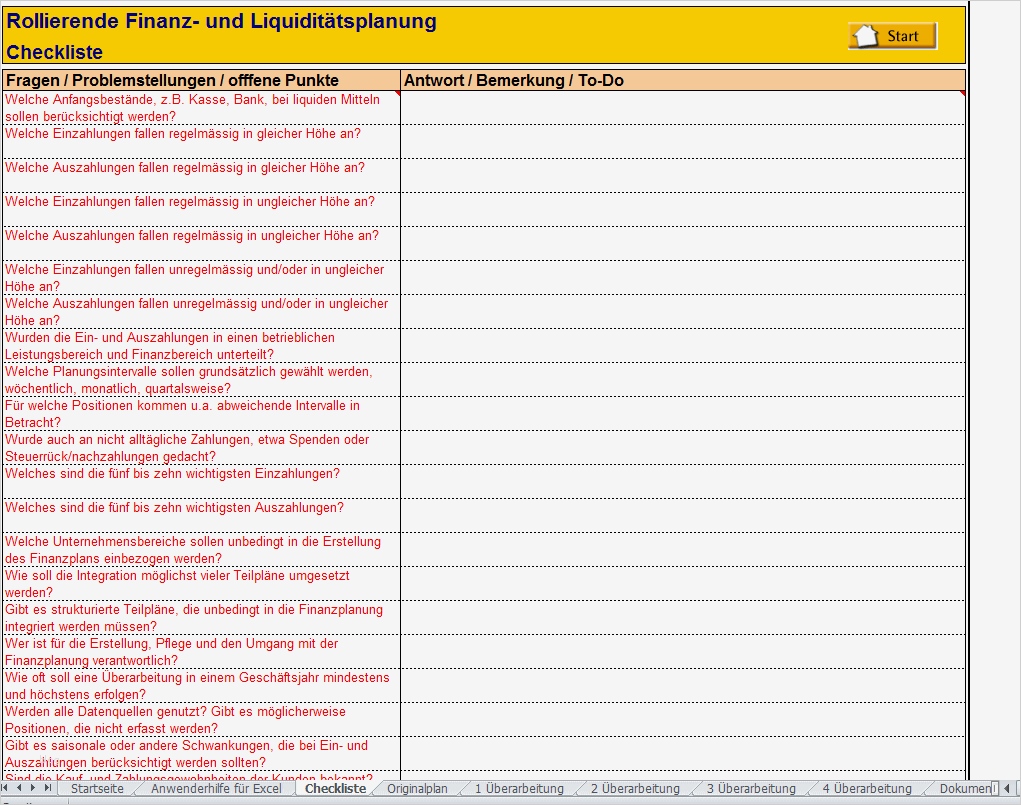Select header 'Antwort / Bemerkung / To-Do'

[x=682, y=80]
